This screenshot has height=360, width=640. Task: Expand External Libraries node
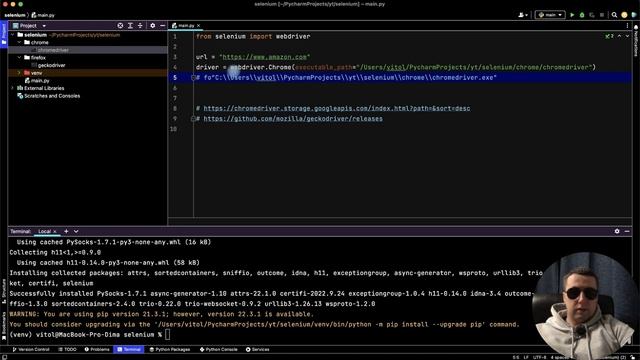pos(13,88)
